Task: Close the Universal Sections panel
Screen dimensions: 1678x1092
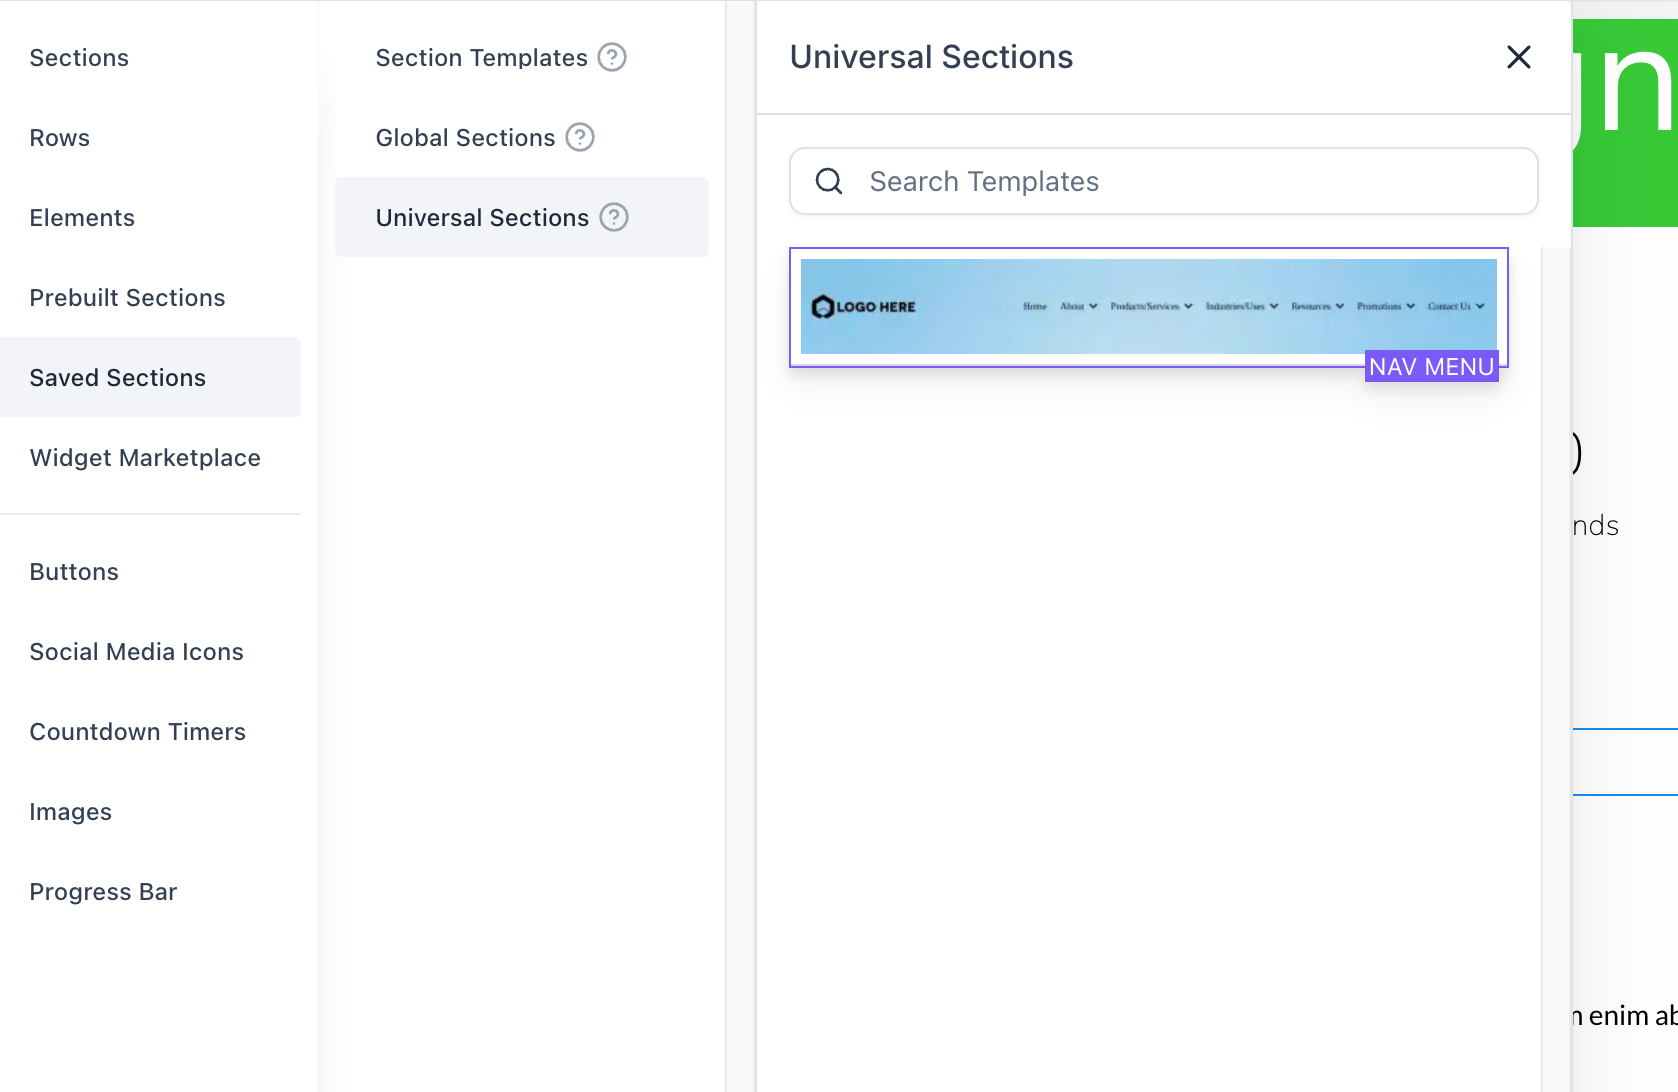Action: (1519, 57)
